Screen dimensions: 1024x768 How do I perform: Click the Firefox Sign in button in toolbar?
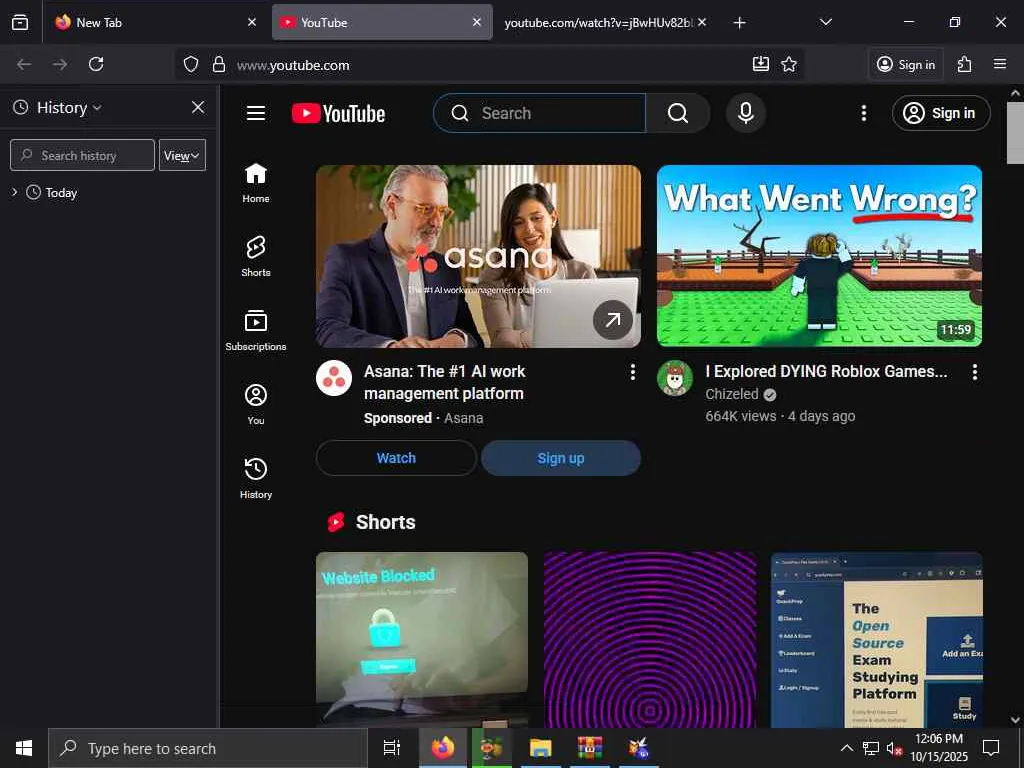coord(906,64)
